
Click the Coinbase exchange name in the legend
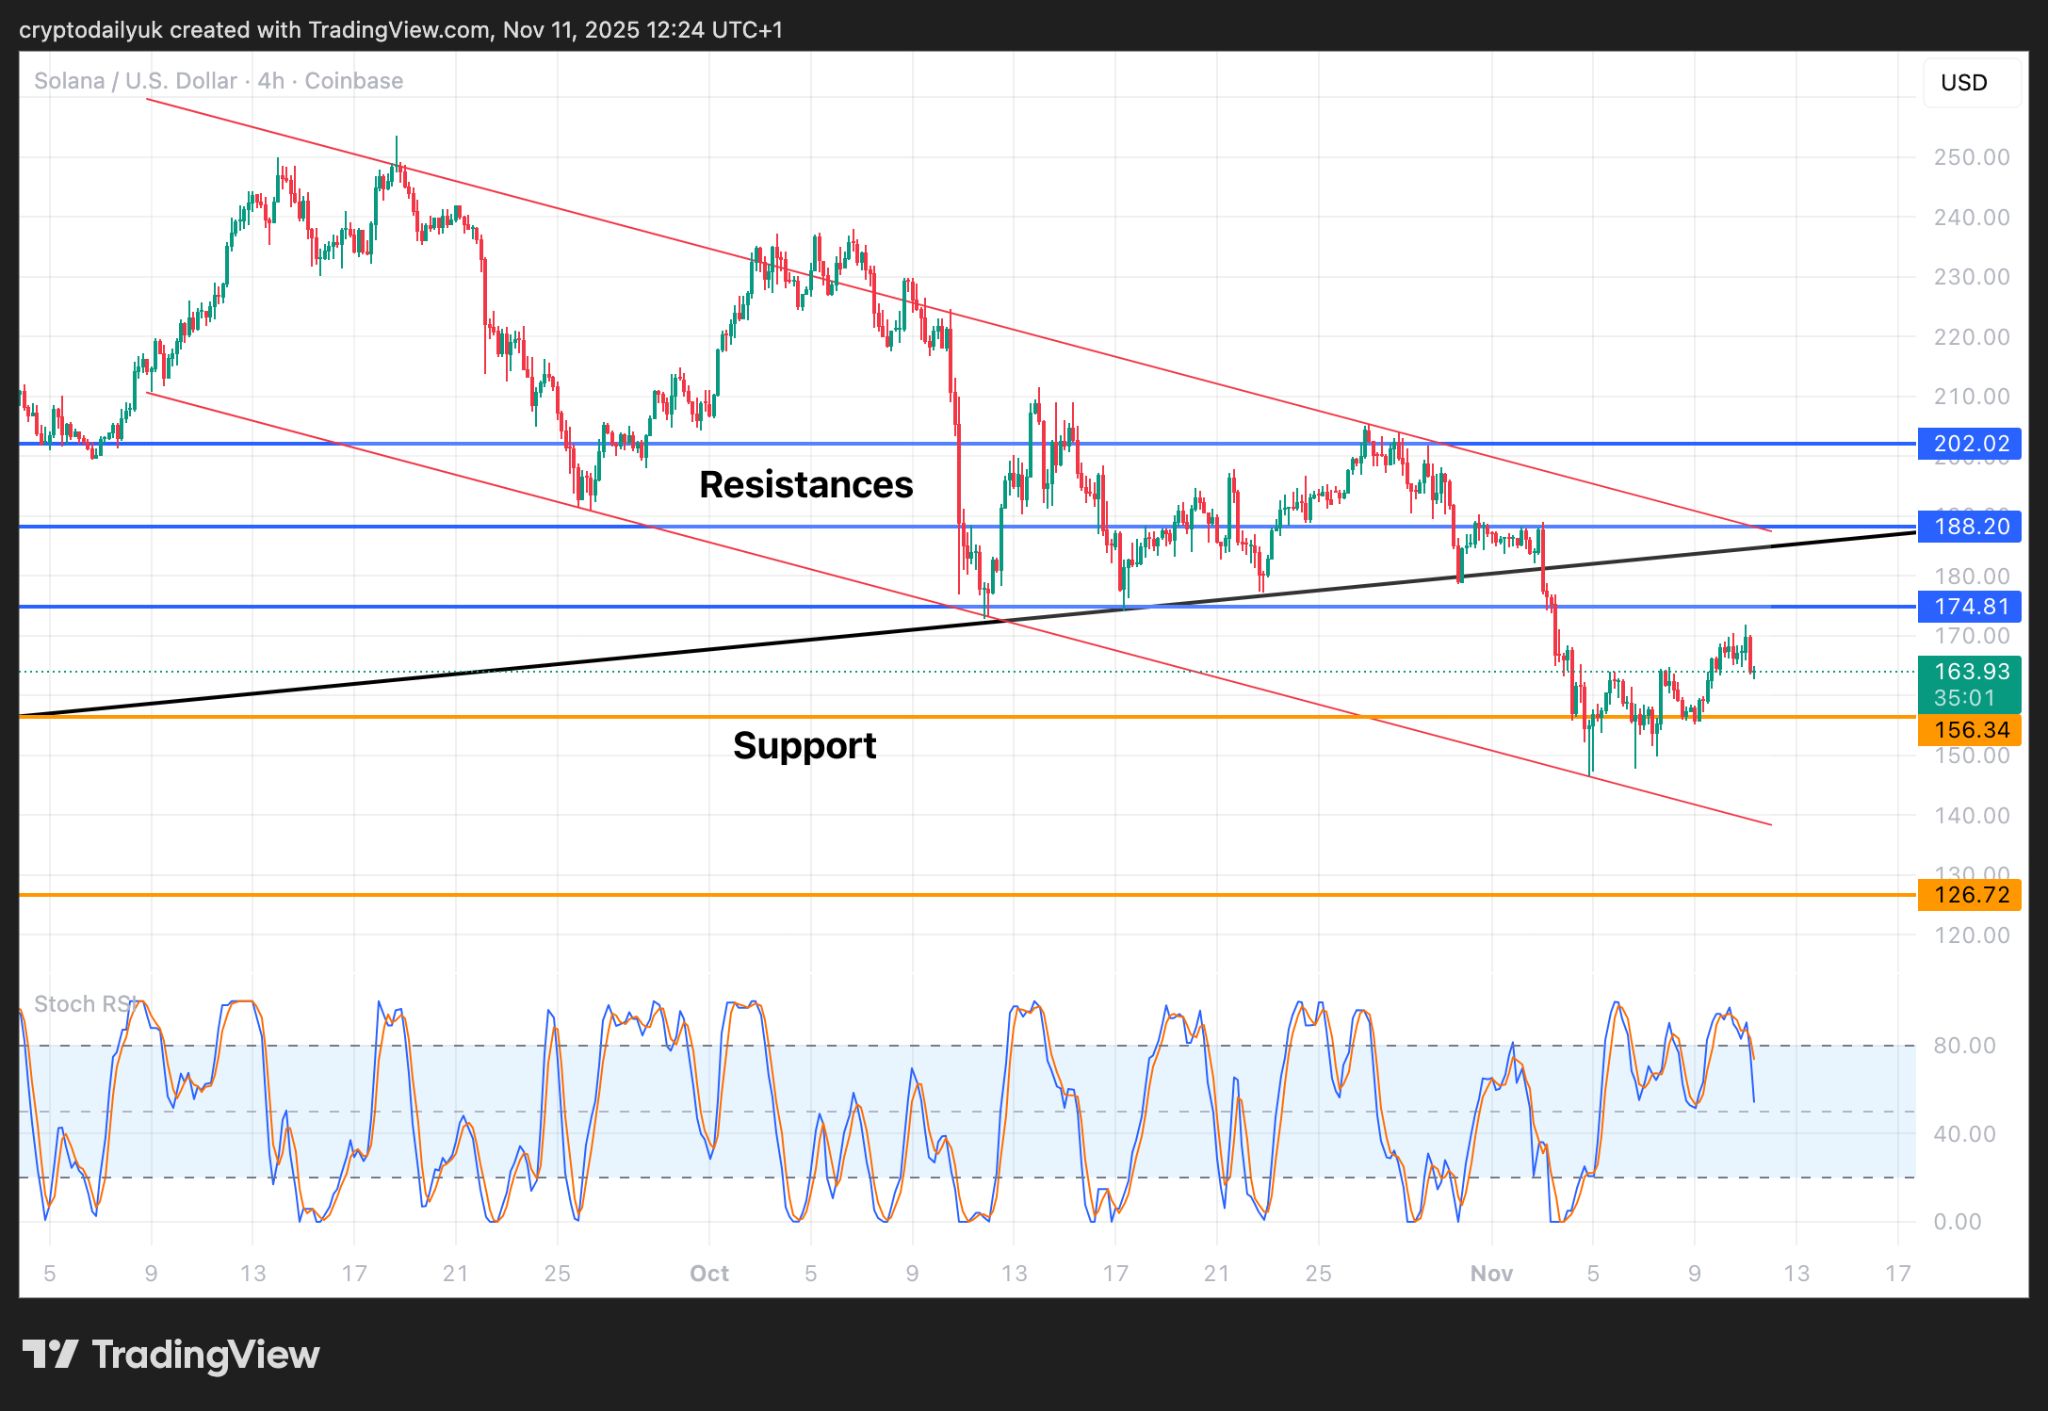[355, 81]
